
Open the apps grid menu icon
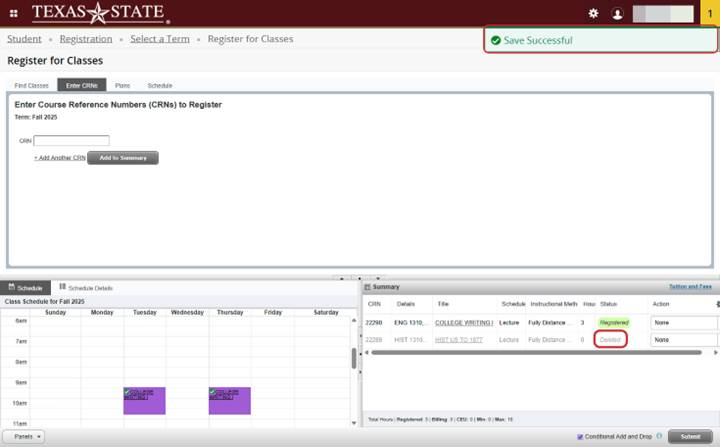click(x=13, y=13)
